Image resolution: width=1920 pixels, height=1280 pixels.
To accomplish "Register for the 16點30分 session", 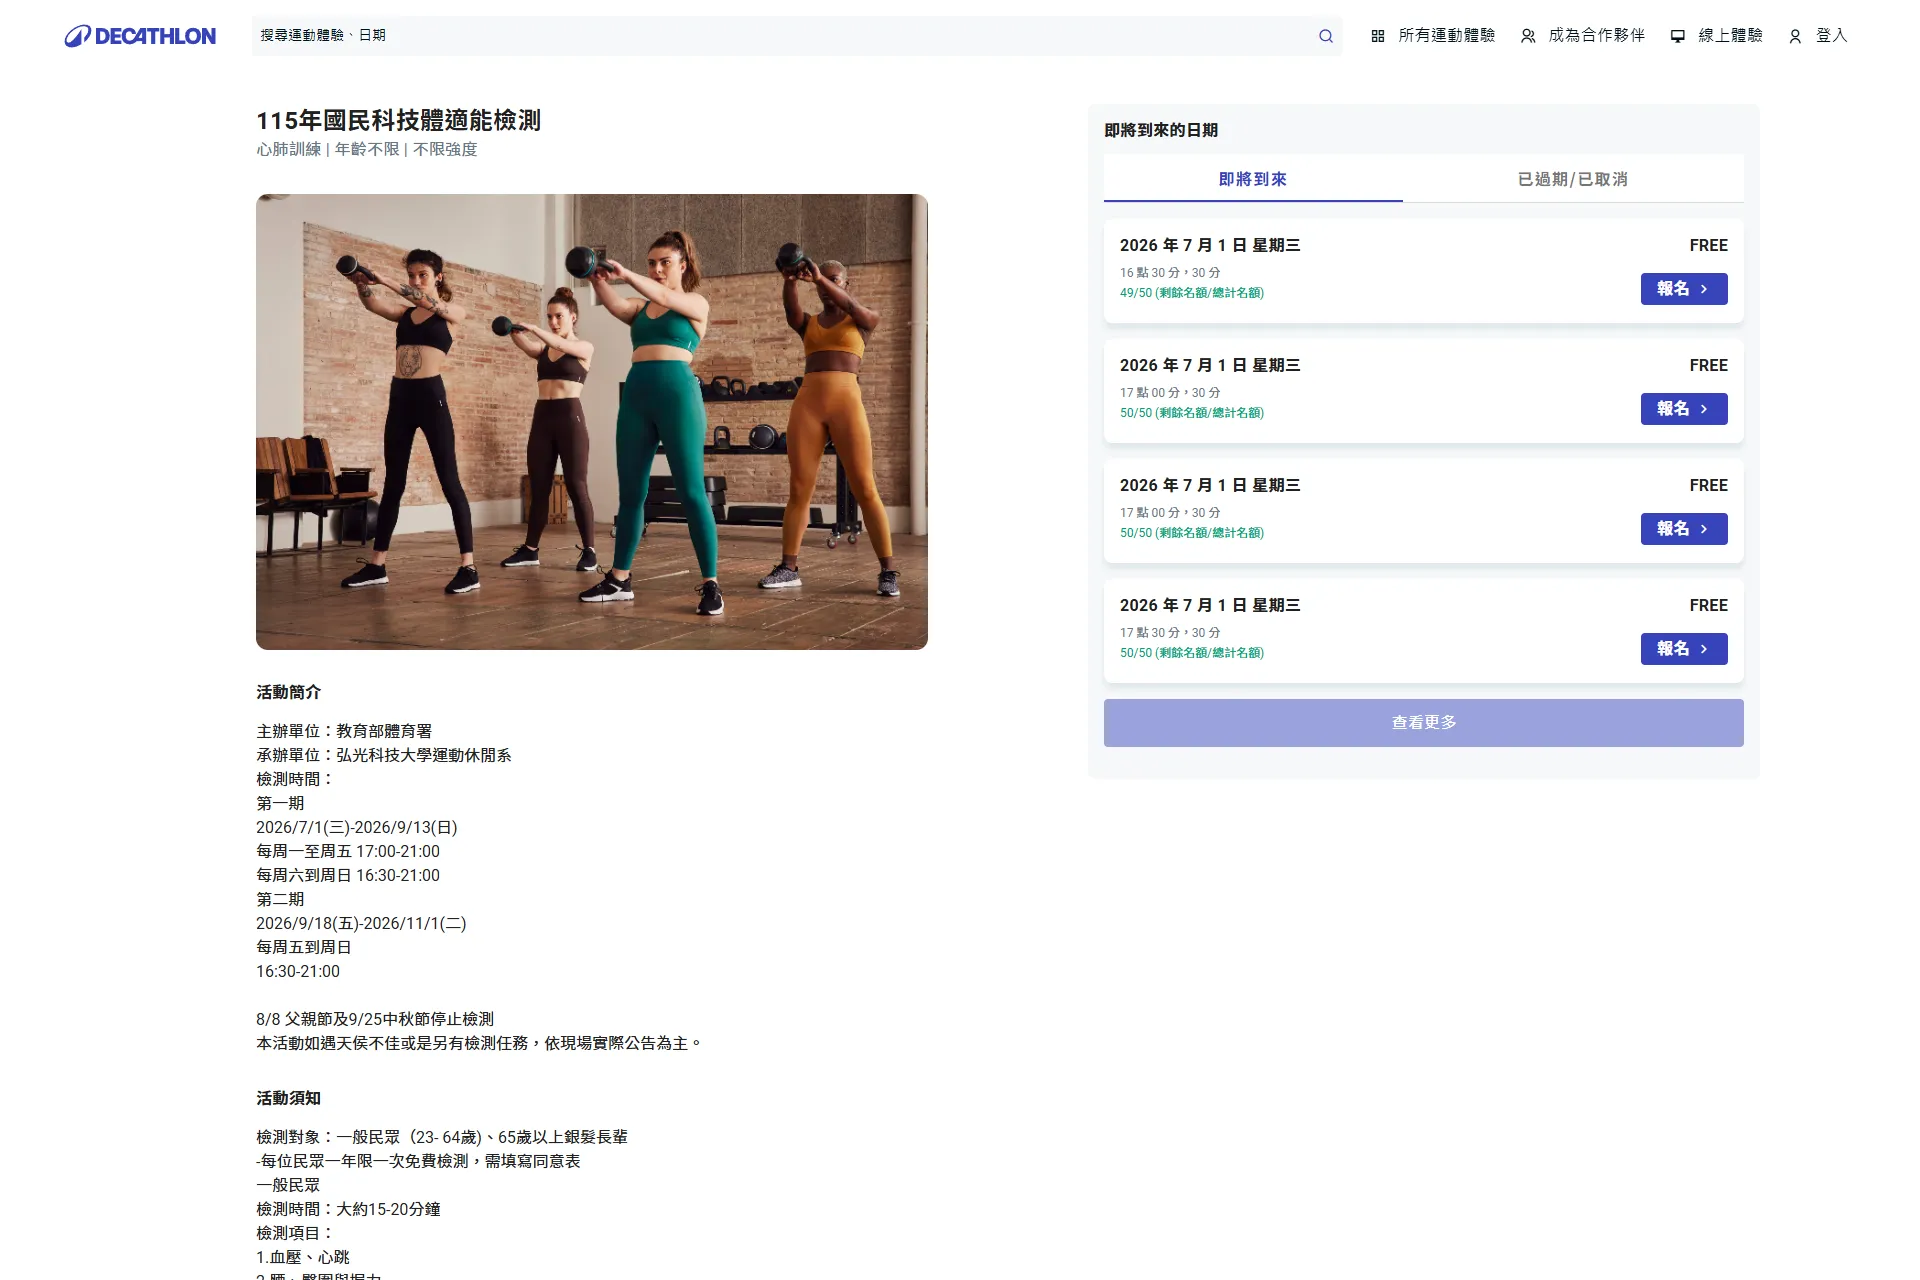I will click(x=1684, y=289).
